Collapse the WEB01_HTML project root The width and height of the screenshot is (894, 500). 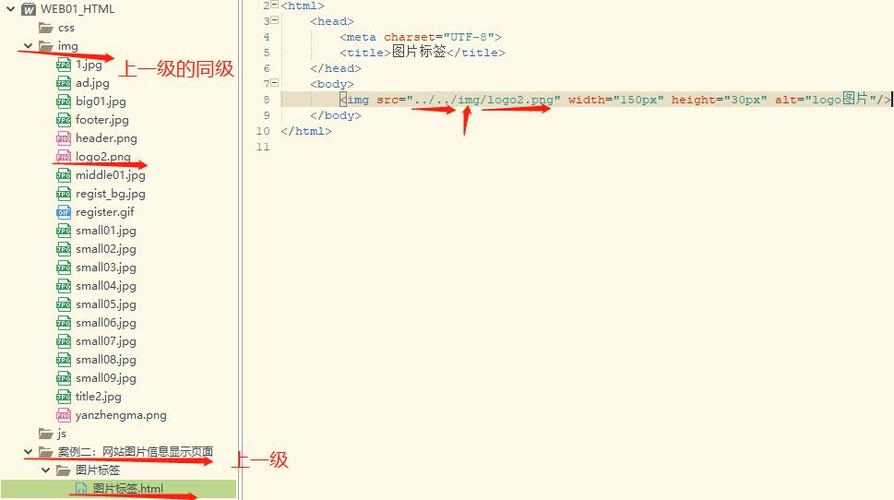tap(10, 9)
